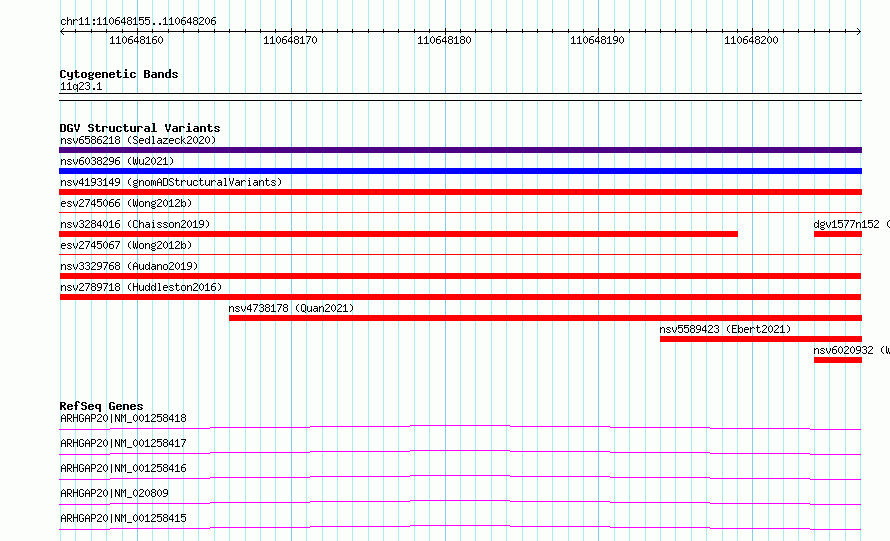
Task: Click the chr11:110648155..110648206 coordinates text
Action: pos(138,21)
